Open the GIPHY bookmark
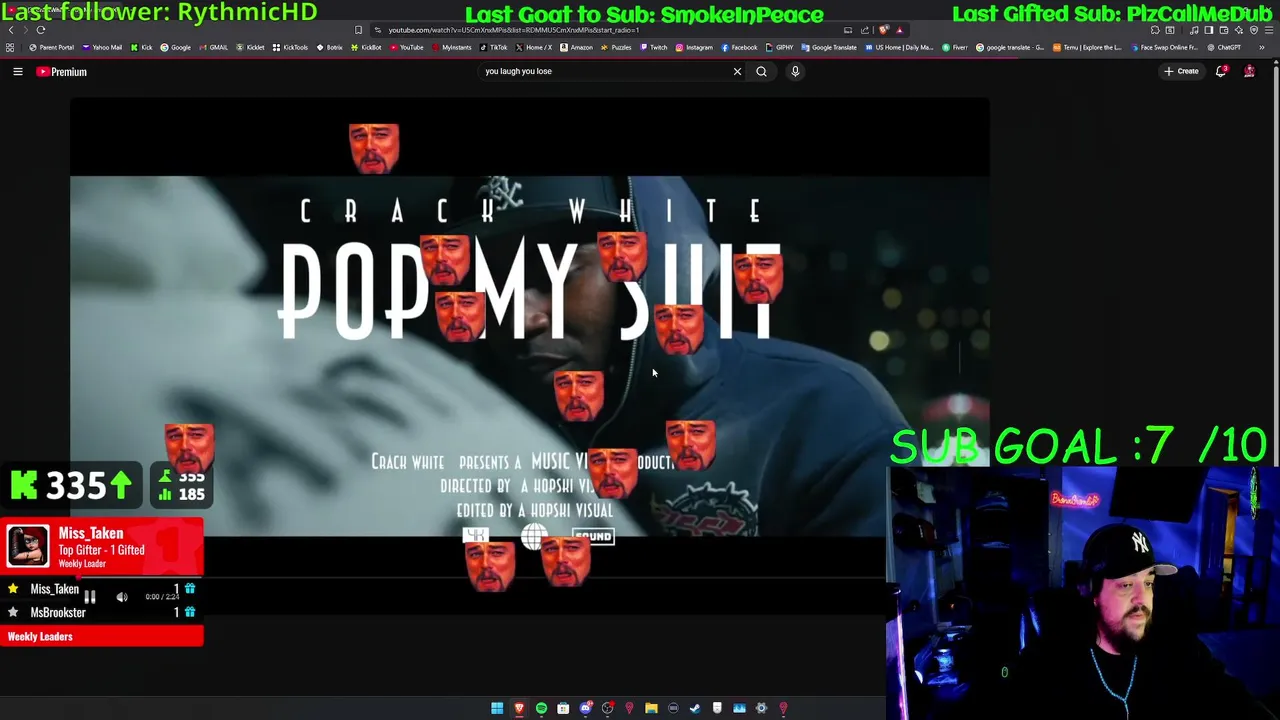The image size is (1280, 720). tap(779, 47)
